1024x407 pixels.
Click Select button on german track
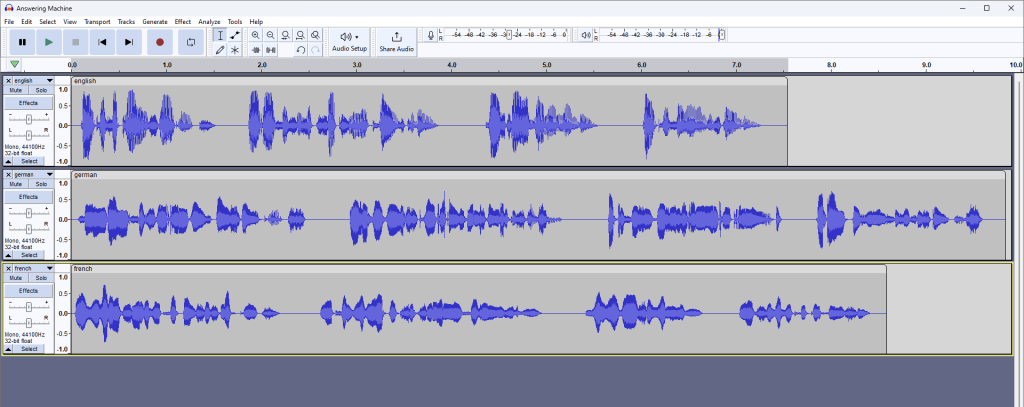click(x=29, y=255)
